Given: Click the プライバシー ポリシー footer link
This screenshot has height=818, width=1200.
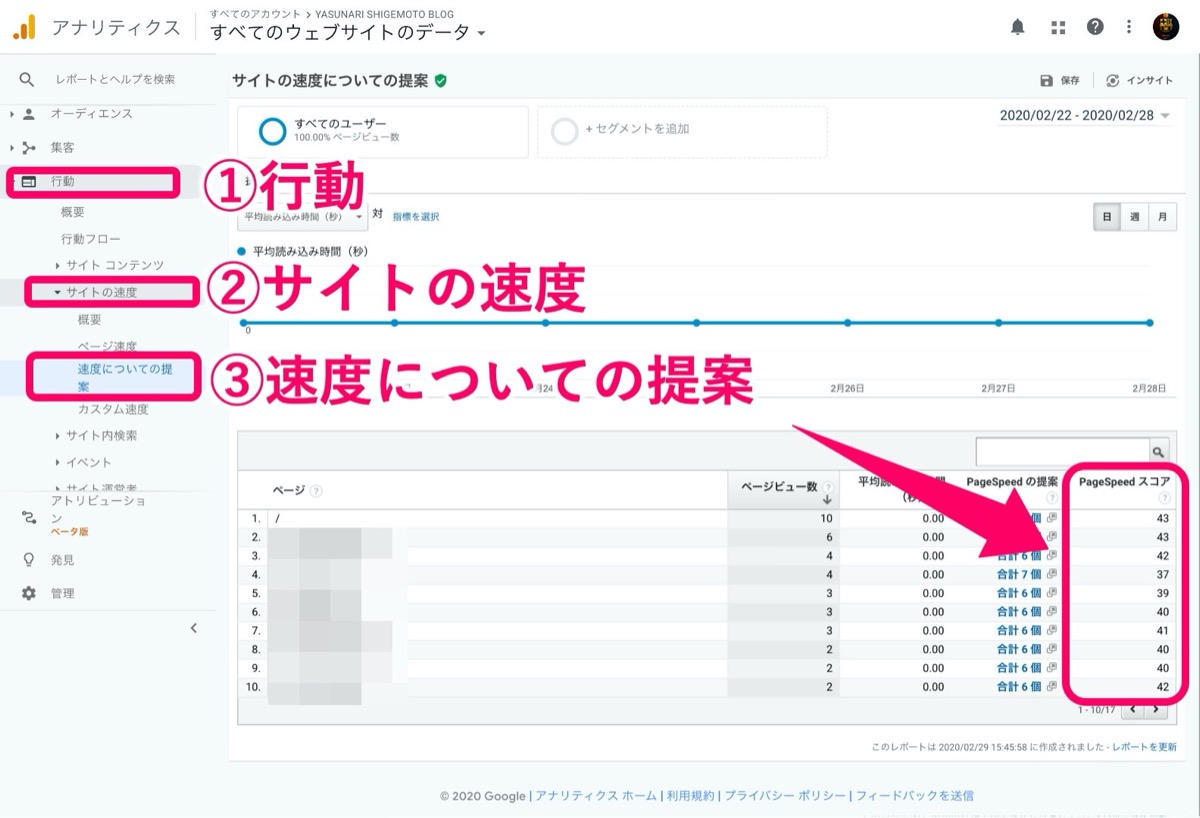Looking at the screenshot, I should click(x=785, y=796).
